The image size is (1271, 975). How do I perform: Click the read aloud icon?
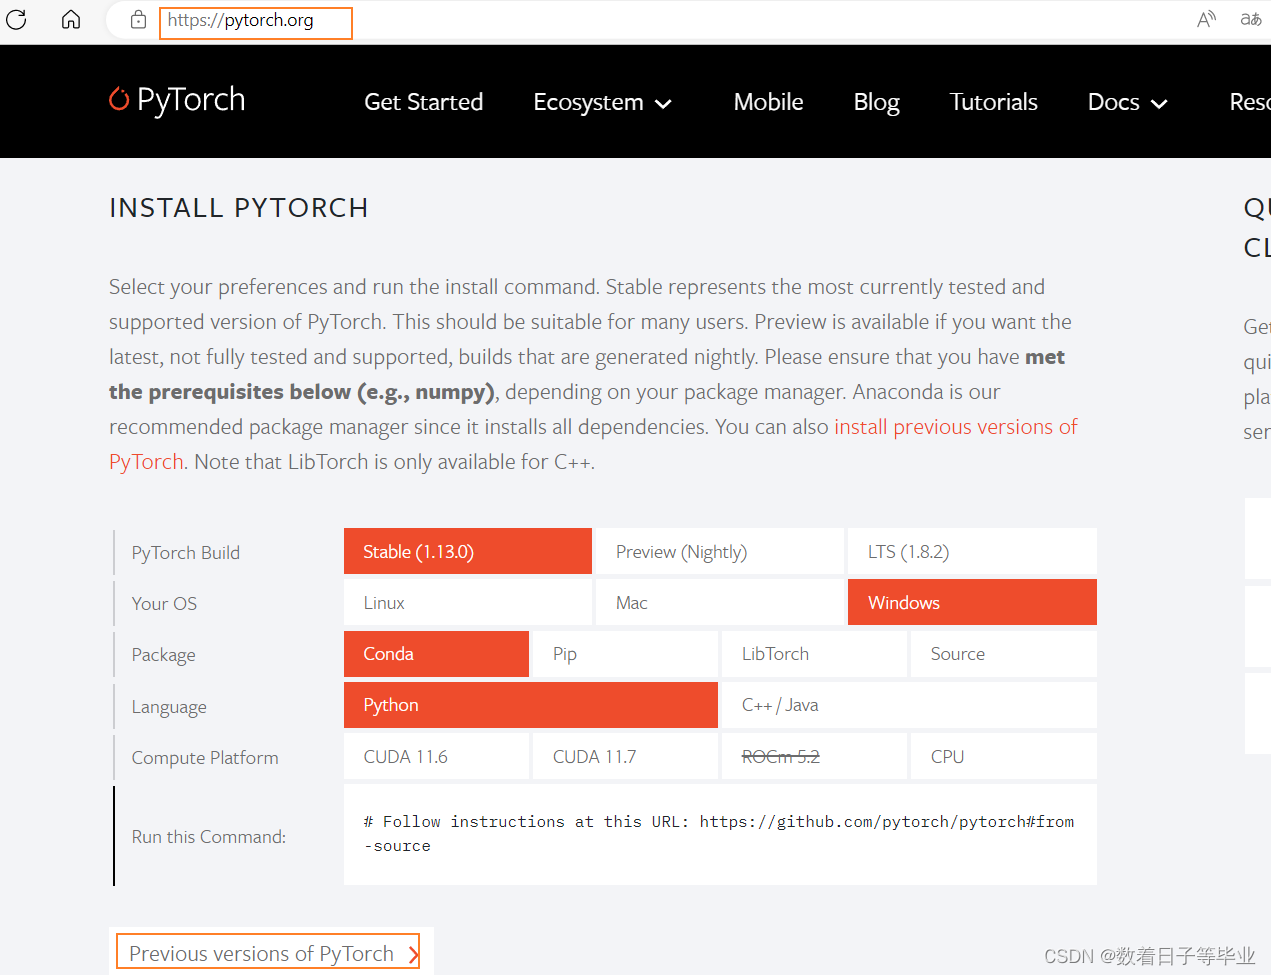pos(1207,19)
